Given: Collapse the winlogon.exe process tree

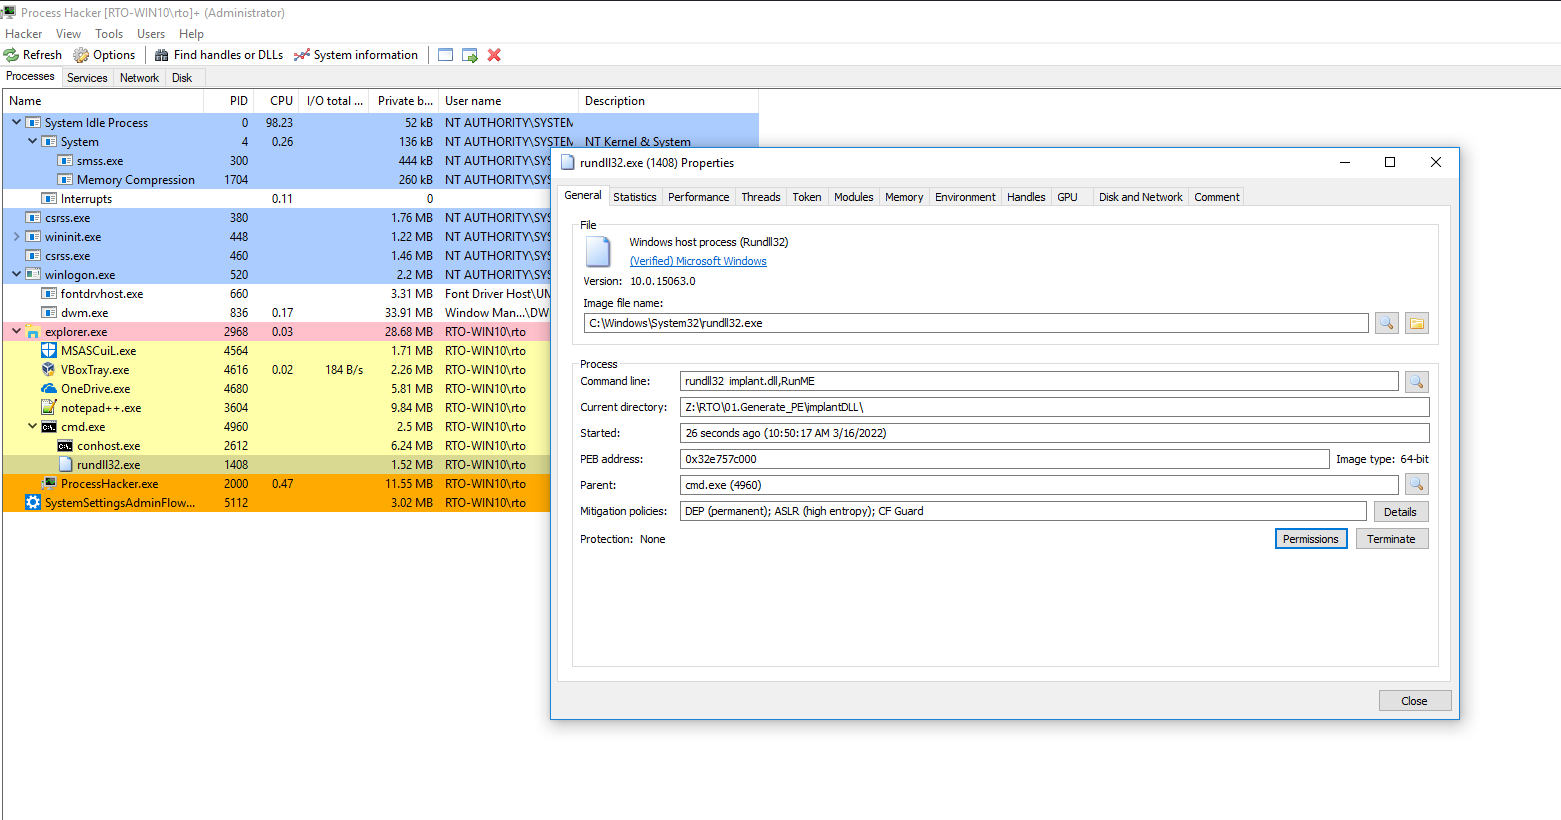Looking at the screenshot, I should pyautogui.click(x=16, y=274).
